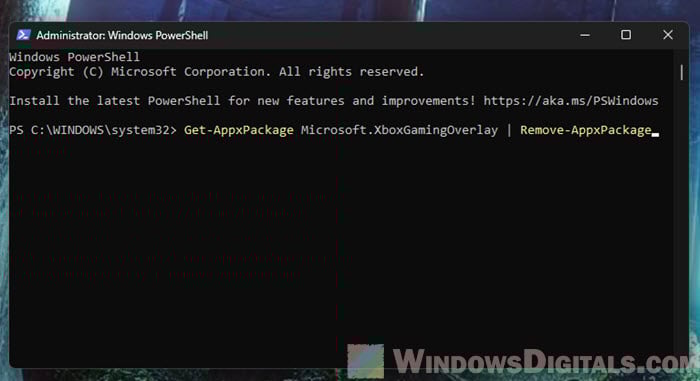Maximize the PowerShell window
Viewport: 700px width, 381px height.
pyautogui.click(x=626, y=35)
